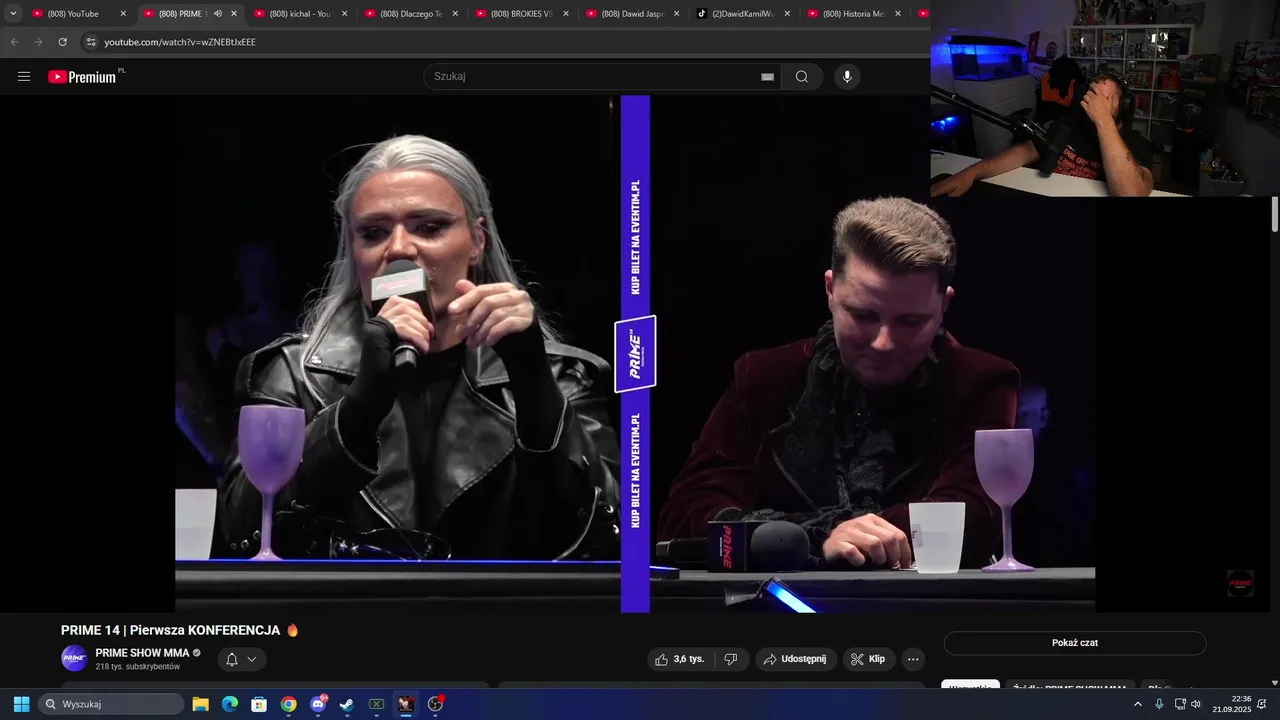The width and height of the screenshot is (1280, 720).
Task: Switch to the (808) Historia tab
Action: [850, 14]
